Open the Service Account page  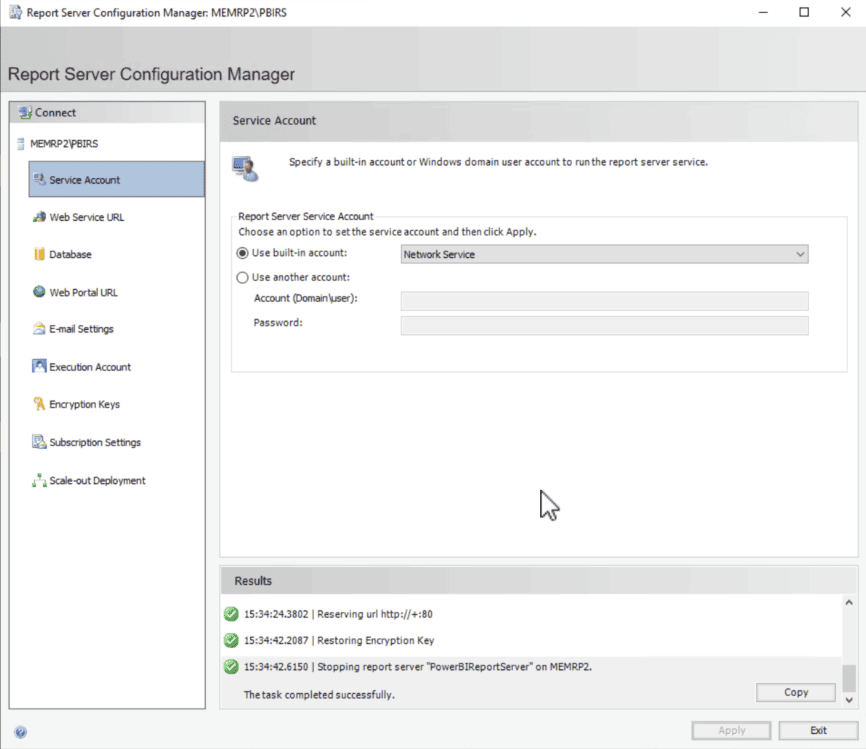[117, 180]
